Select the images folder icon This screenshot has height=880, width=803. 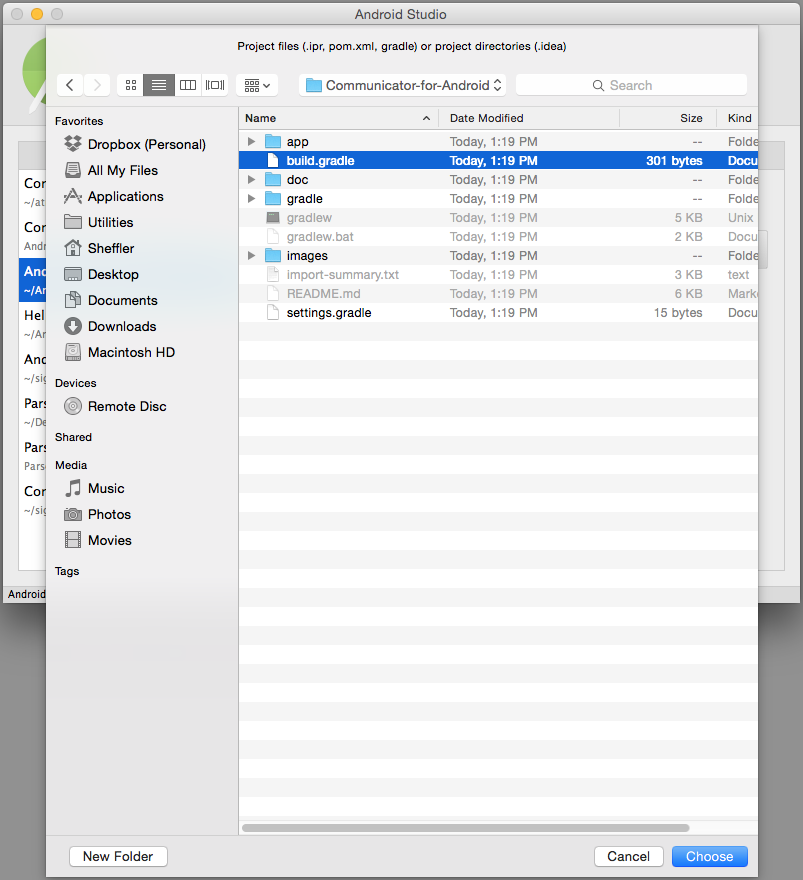click(273, 255)
